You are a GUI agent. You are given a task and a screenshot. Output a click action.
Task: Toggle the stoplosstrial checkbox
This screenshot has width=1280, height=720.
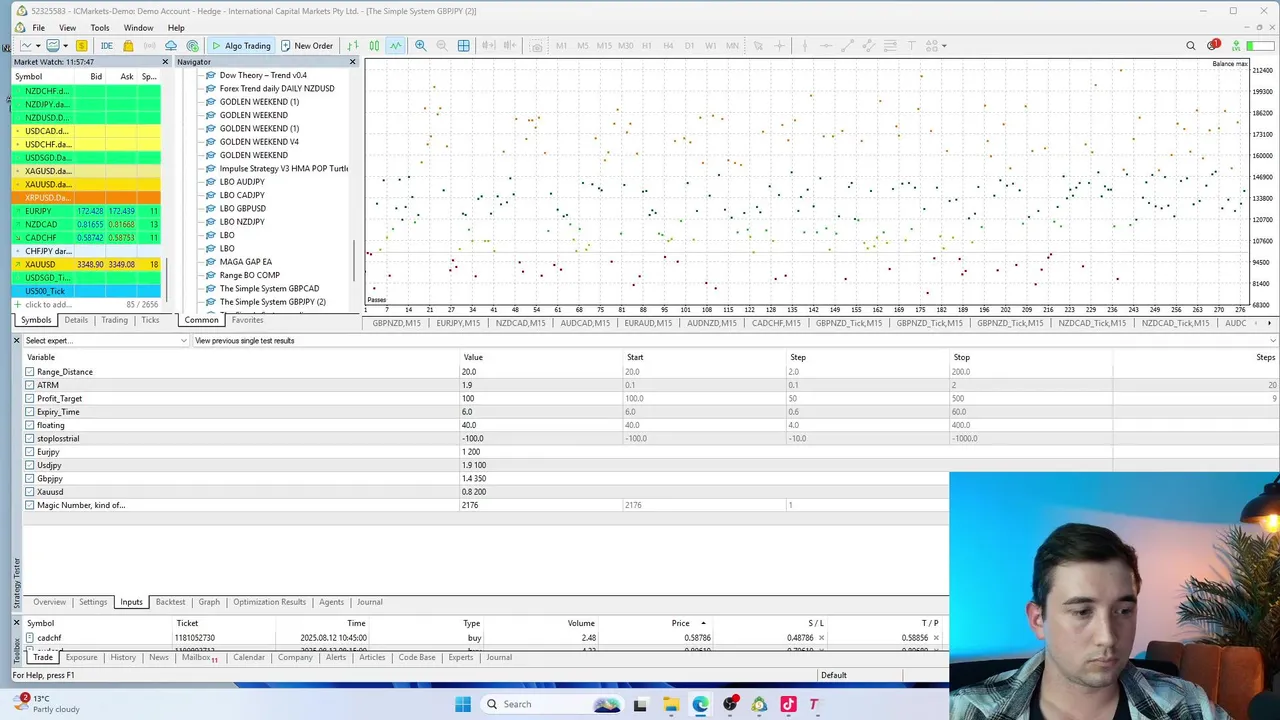[29, 438]
